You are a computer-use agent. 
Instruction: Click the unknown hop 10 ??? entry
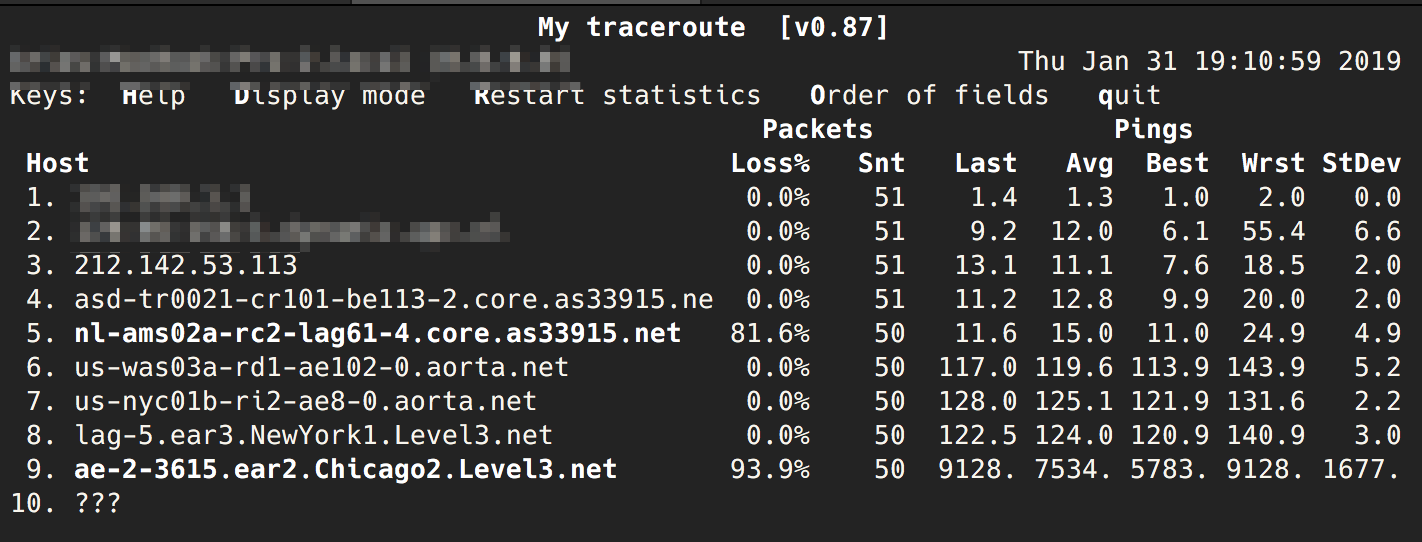click(97, 503)
